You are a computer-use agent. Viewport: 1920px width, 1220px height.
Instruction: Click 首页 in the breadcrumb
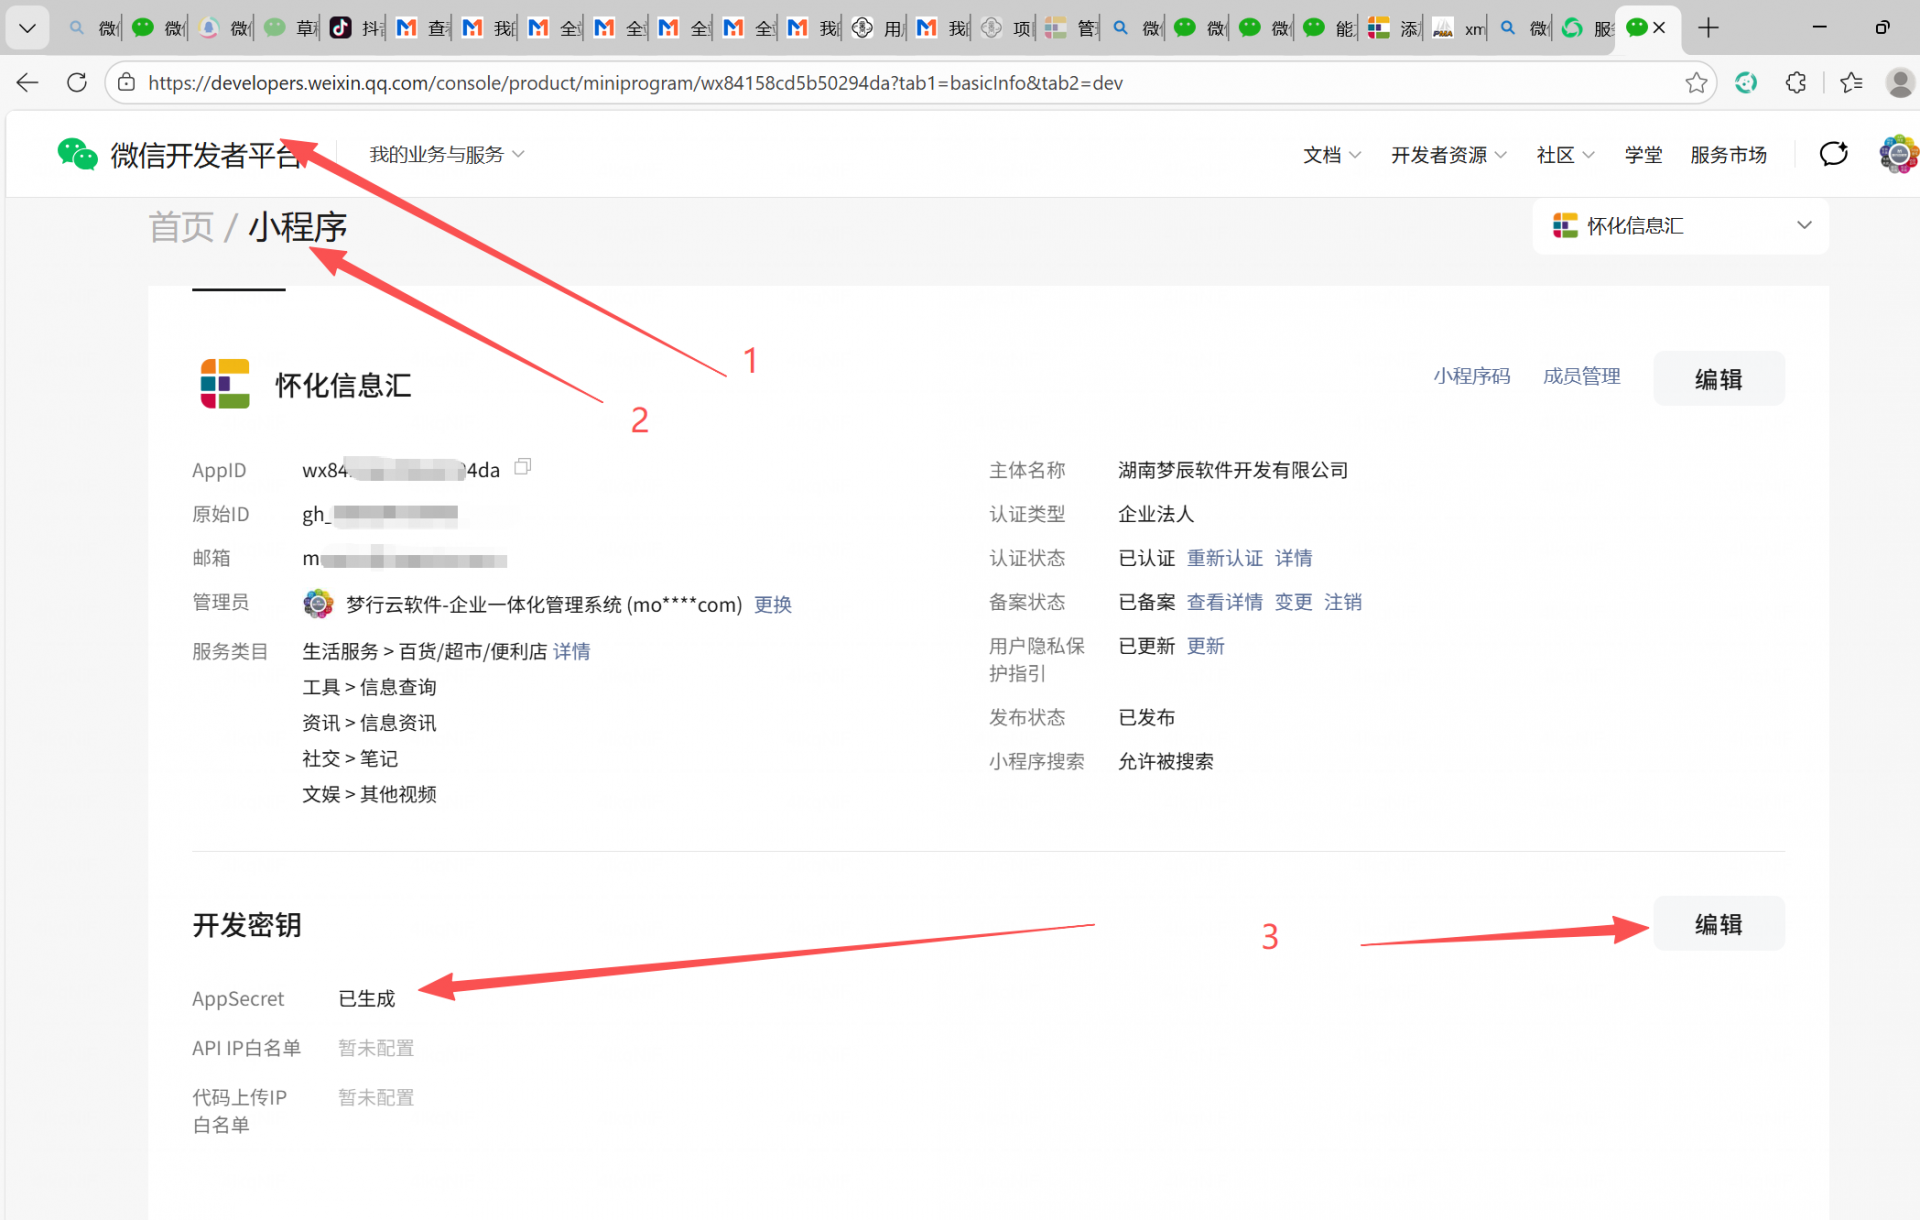181,227
